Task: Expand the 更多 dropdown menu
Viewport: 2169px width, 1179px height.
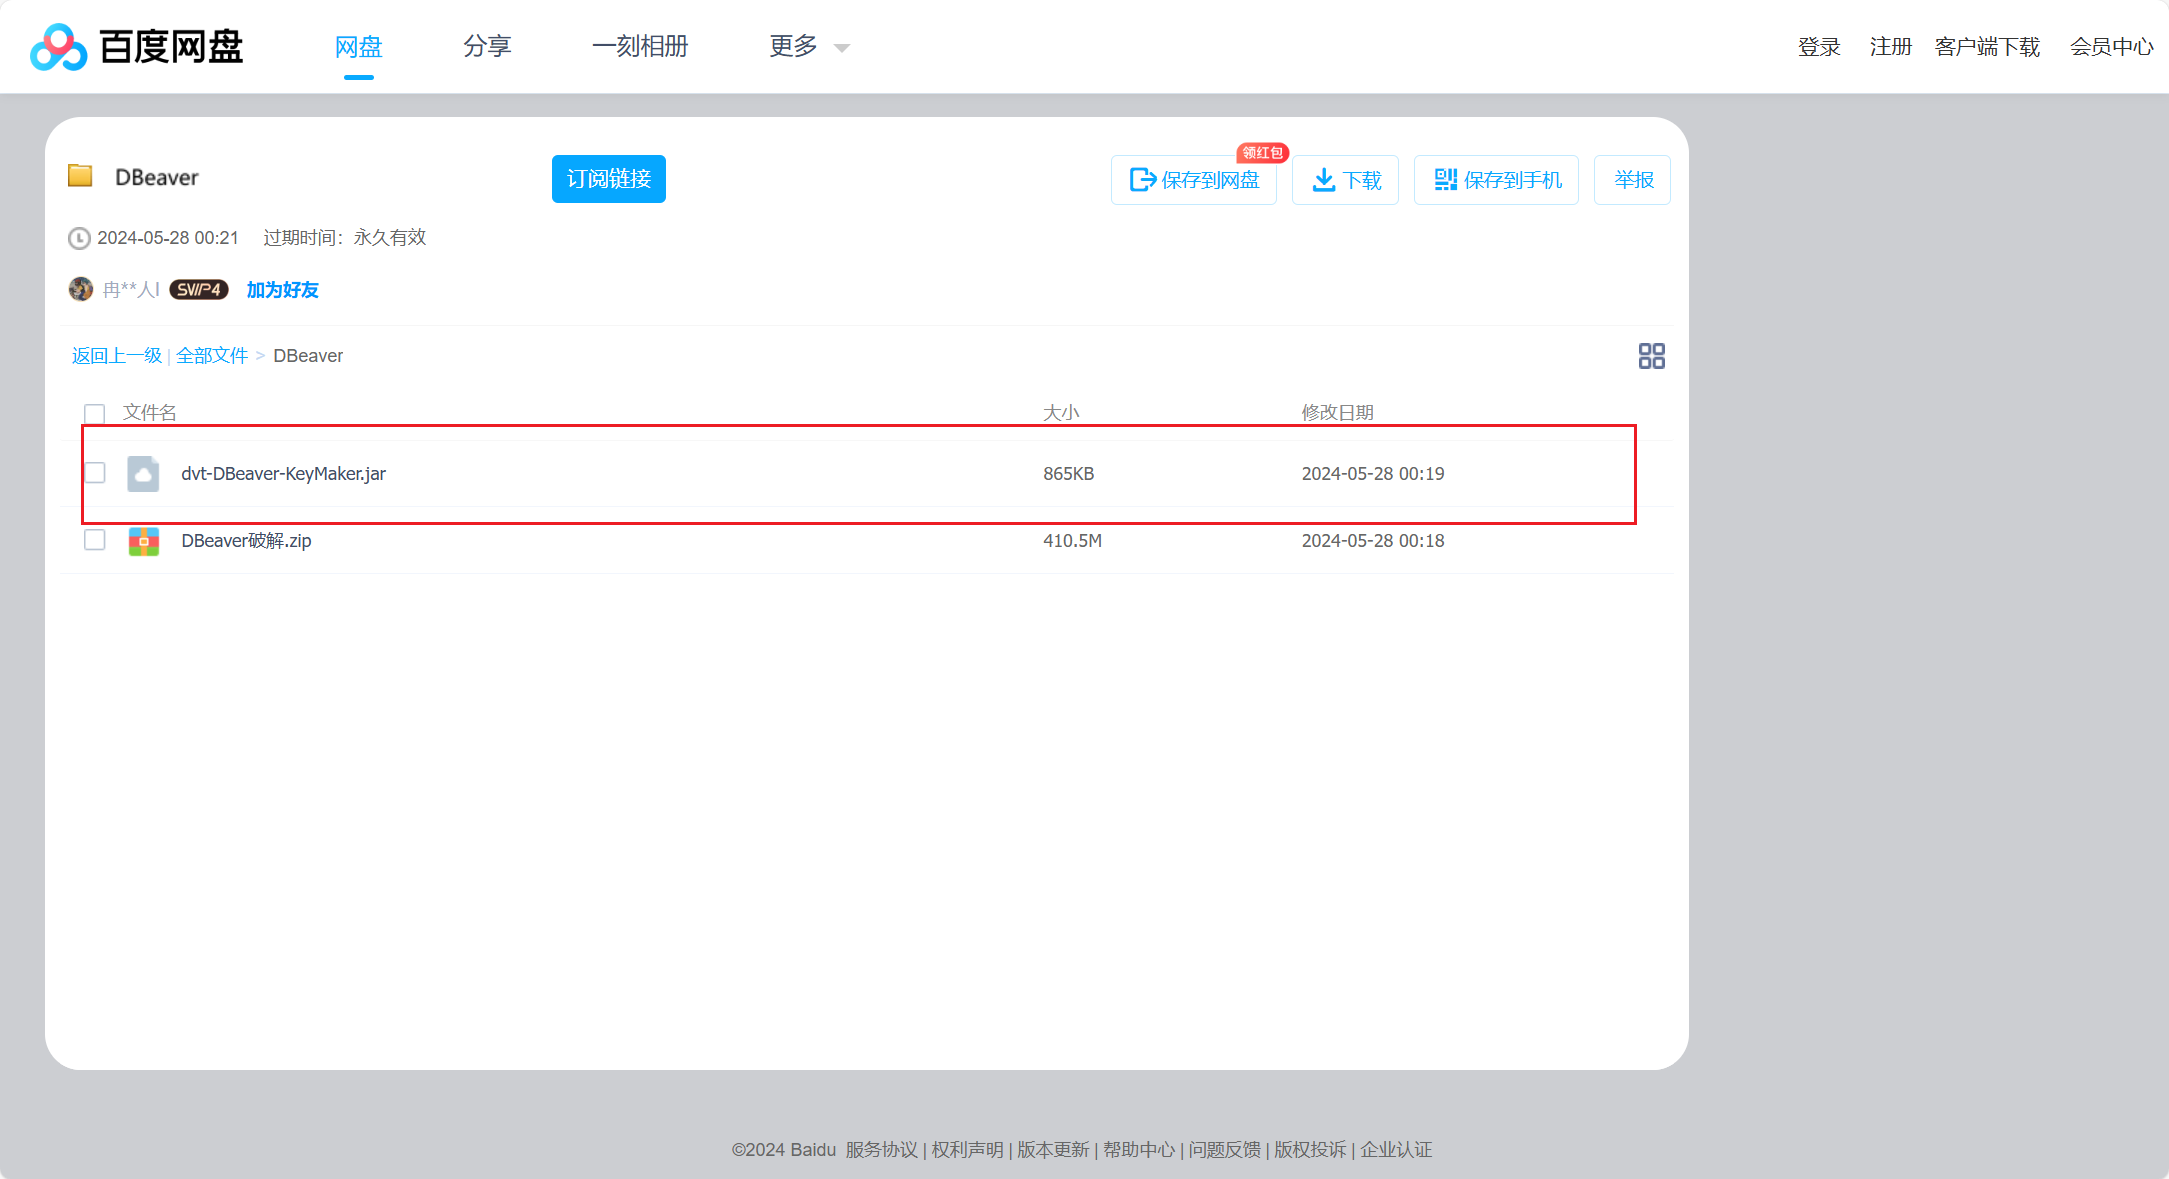Action: coord(808,46)
